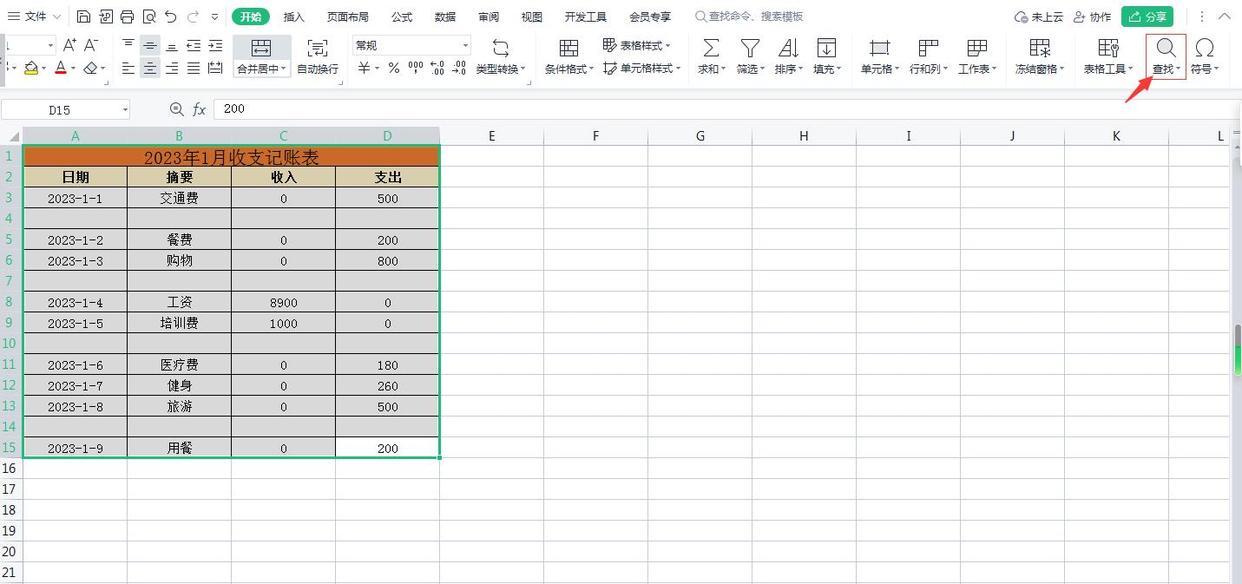Viewport: 1242px width, 584px height.
Task: Open the 单元格样式 dropdown
Action: [x=642, y=68]
